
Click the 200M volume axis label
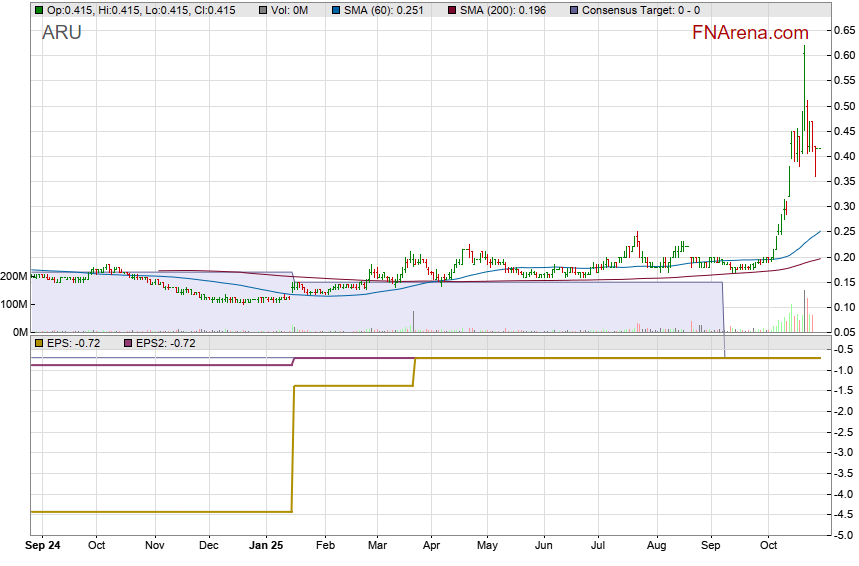[x=13, y=276]
